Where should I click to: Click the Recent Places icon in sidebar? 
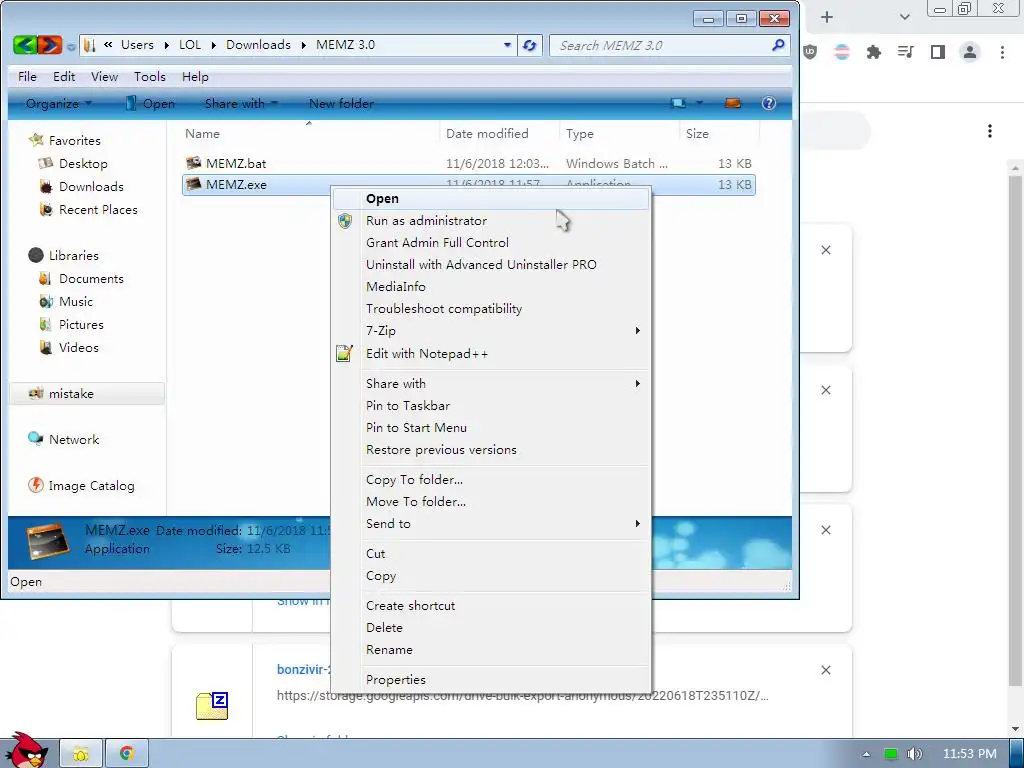coord(46,210)
